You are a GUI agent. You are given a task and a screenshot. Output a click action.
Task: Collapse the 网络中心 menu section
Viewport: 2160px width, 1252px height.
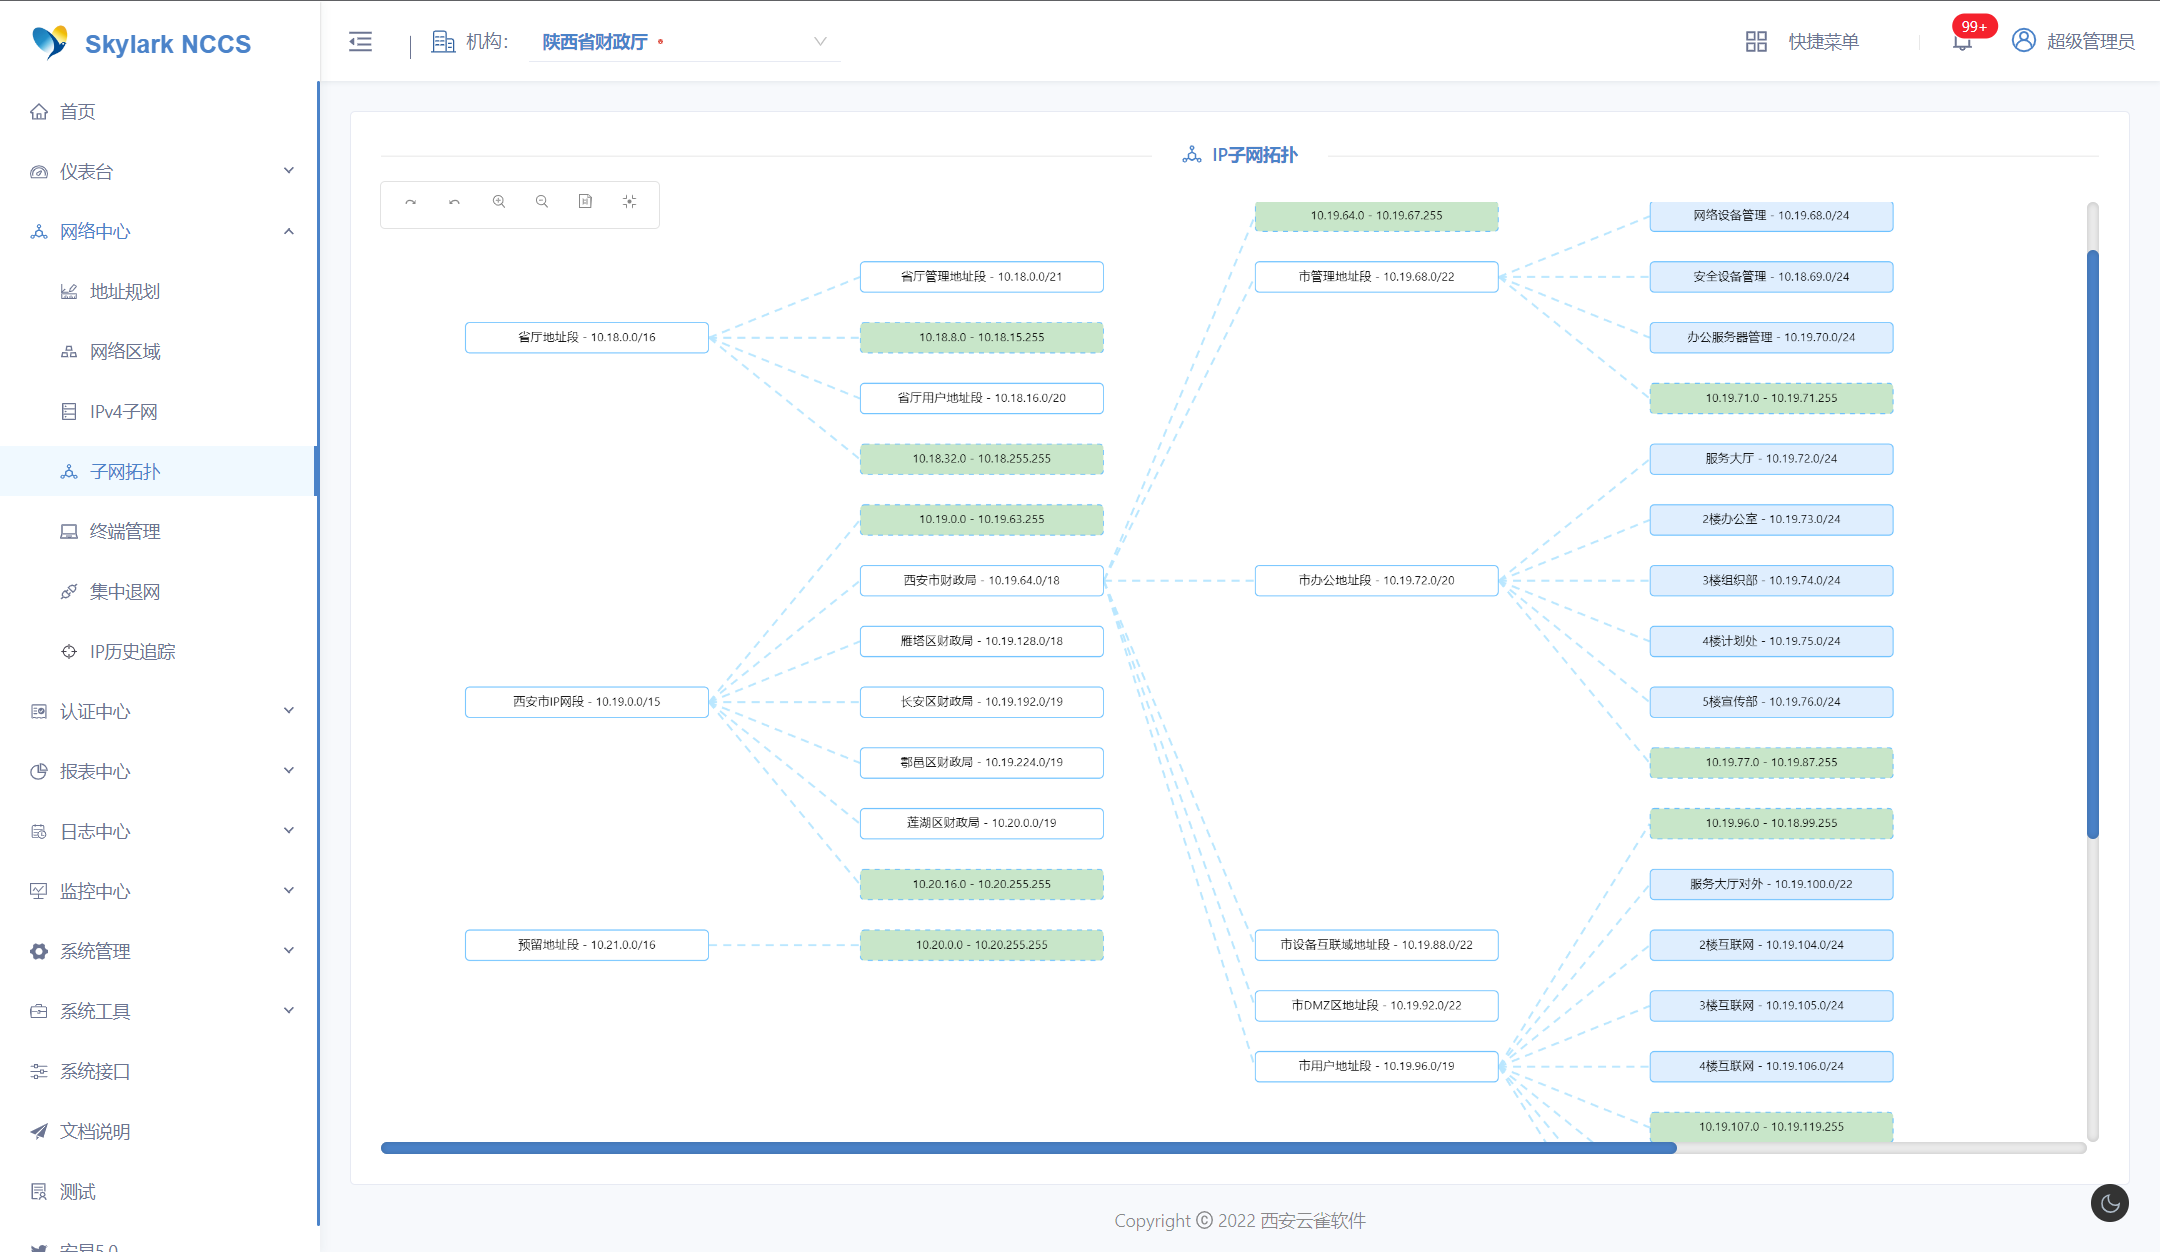tap(160, 232)
